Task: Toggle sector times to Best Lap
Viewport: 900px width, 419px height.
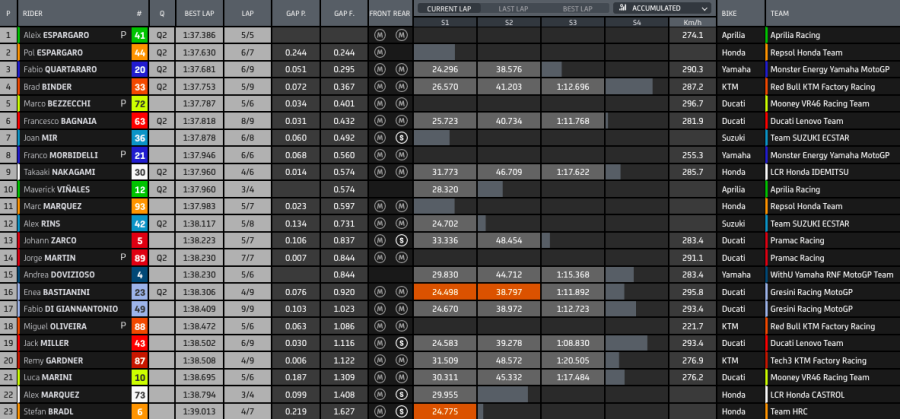Action: click(578, 8)
